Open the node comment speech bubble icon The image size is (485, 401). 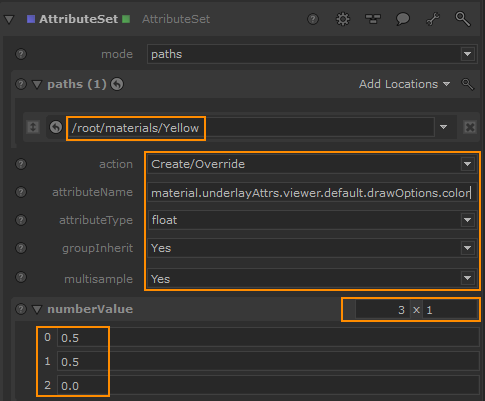point(403,19)
